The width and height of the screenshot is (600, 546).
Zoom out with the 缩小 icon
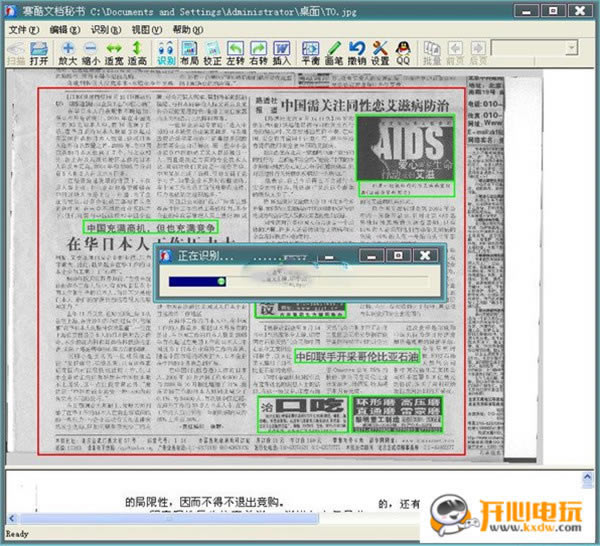[91, 53]
